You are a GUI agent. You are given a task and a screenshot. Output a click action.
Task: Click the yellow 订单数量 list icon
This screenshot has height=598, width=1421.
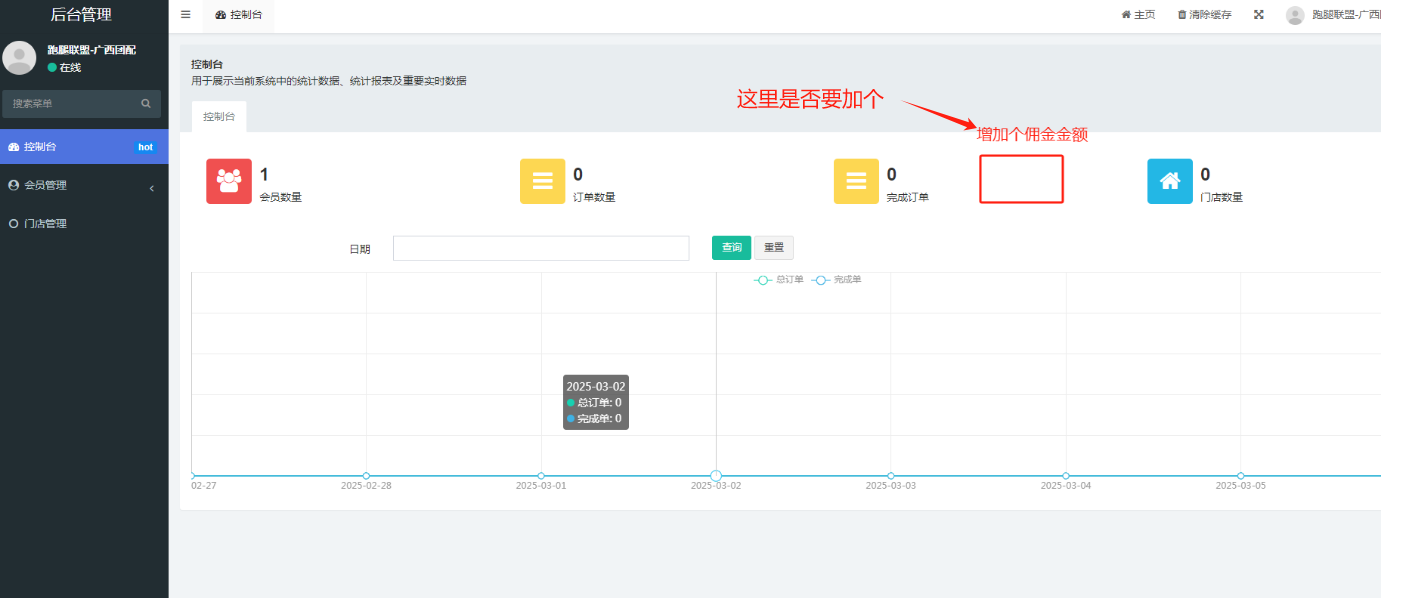pos(543,181)
